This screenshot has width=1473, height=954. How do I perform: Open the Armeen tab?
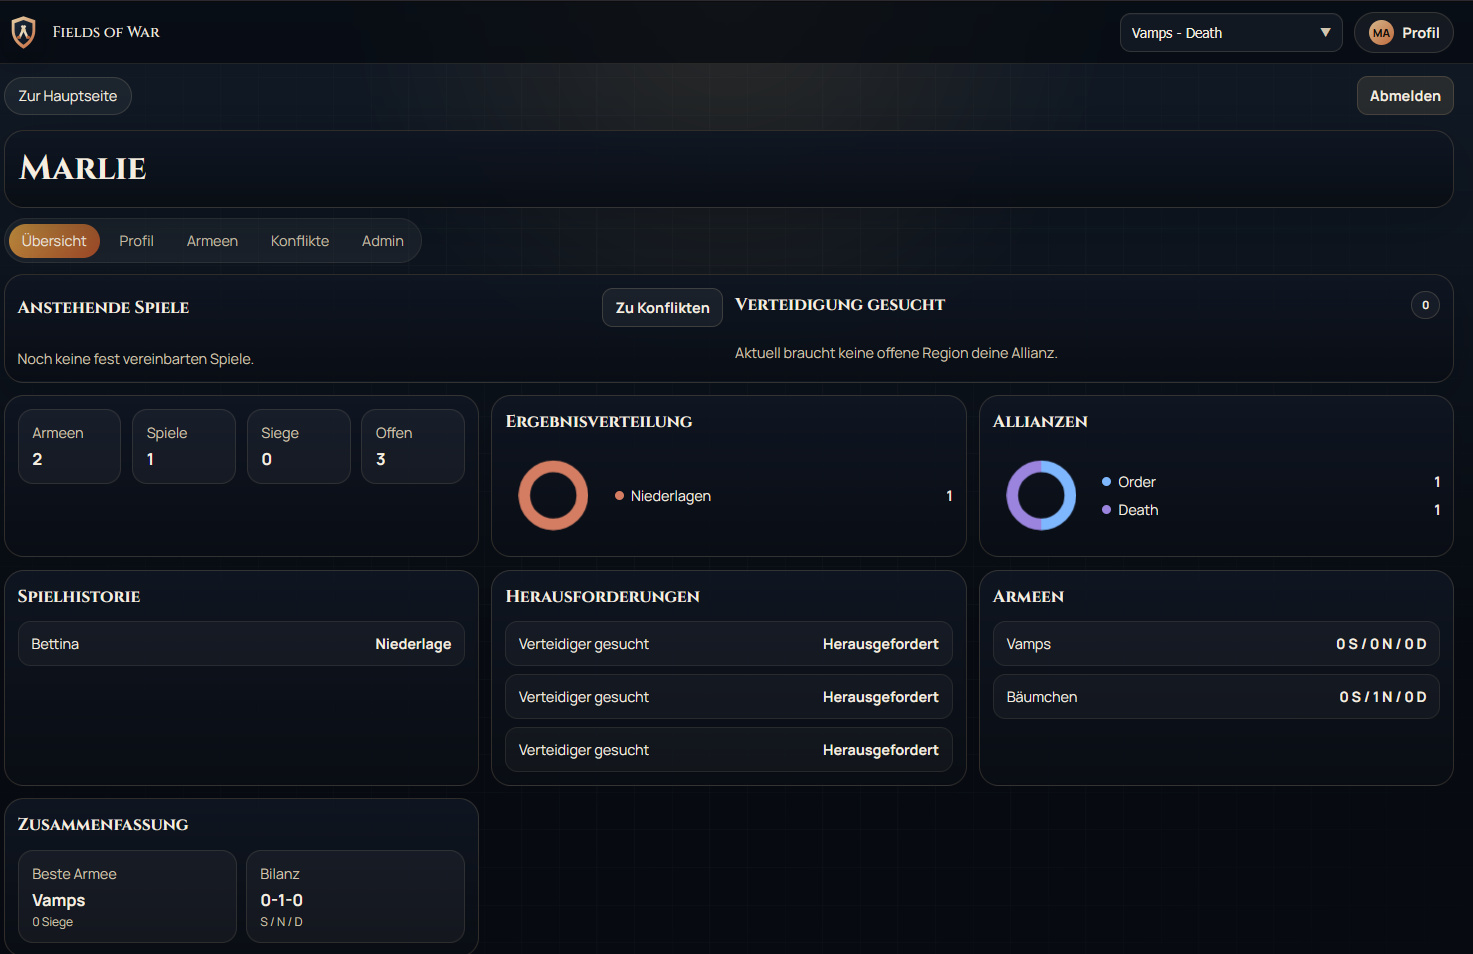[x=212, y=241]
